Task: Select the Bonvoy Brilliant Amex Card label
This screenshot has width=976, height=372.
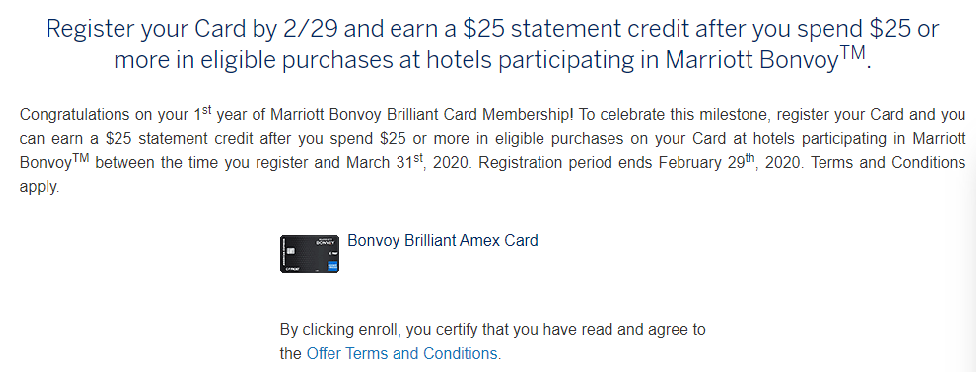Action: tap(443, 240)
